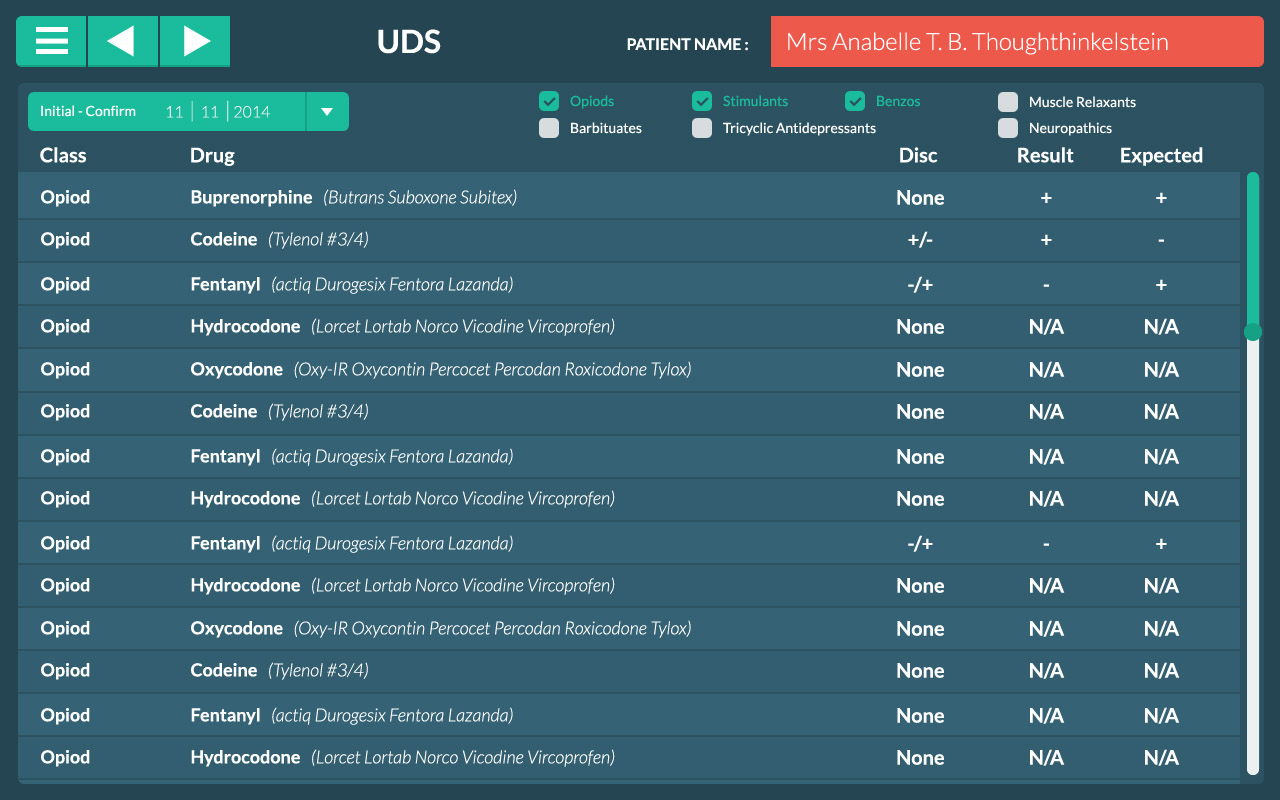The image size is (1280, 800).
Task: Sort by the Expected column header
Action: coord(1161,155)
